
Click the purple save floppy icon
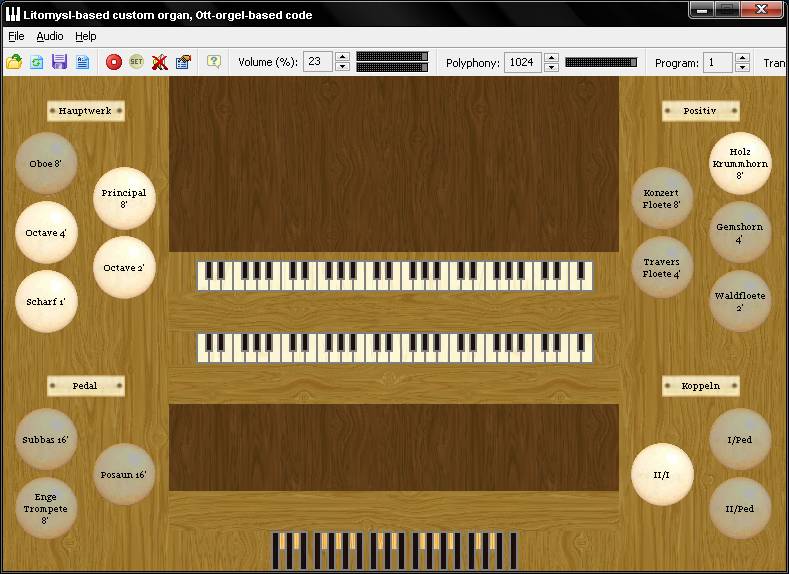point(59,62)
